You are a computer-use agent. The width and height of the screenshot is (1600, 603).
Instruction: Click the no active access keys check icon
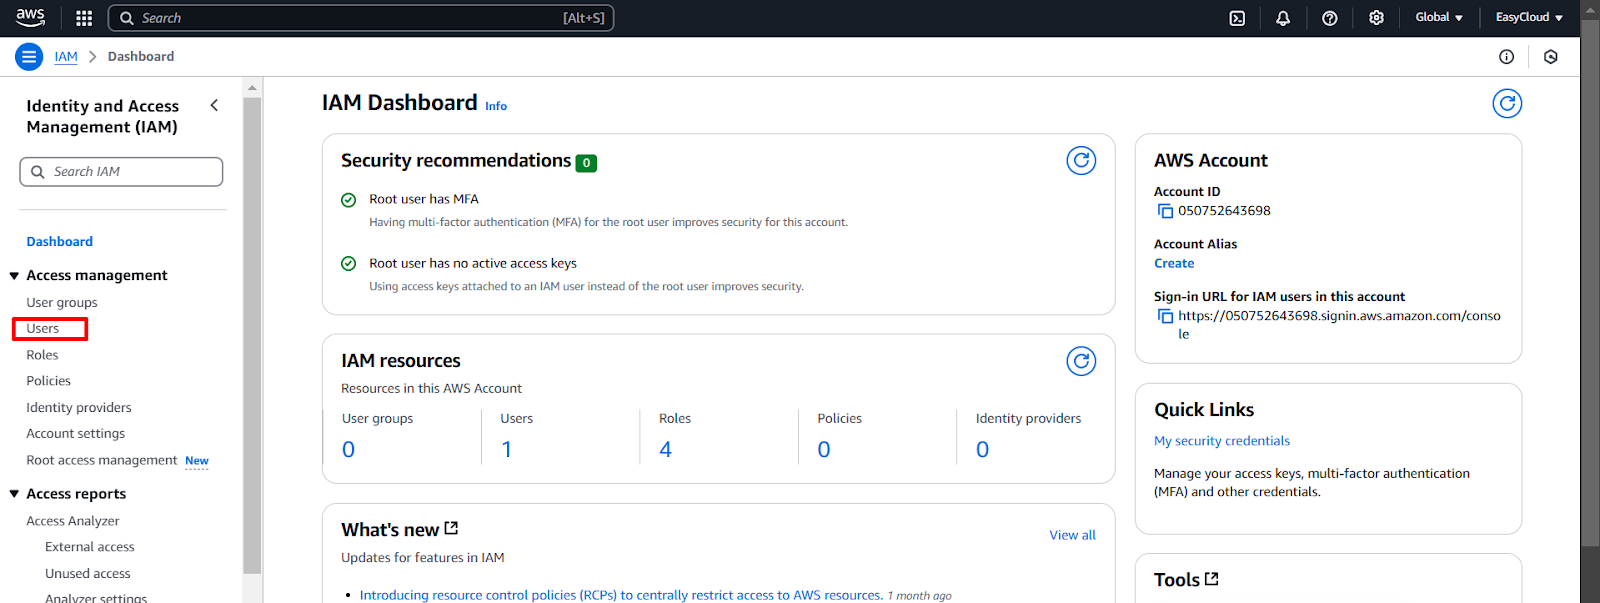pyautogui.click(x=349, y=264)
